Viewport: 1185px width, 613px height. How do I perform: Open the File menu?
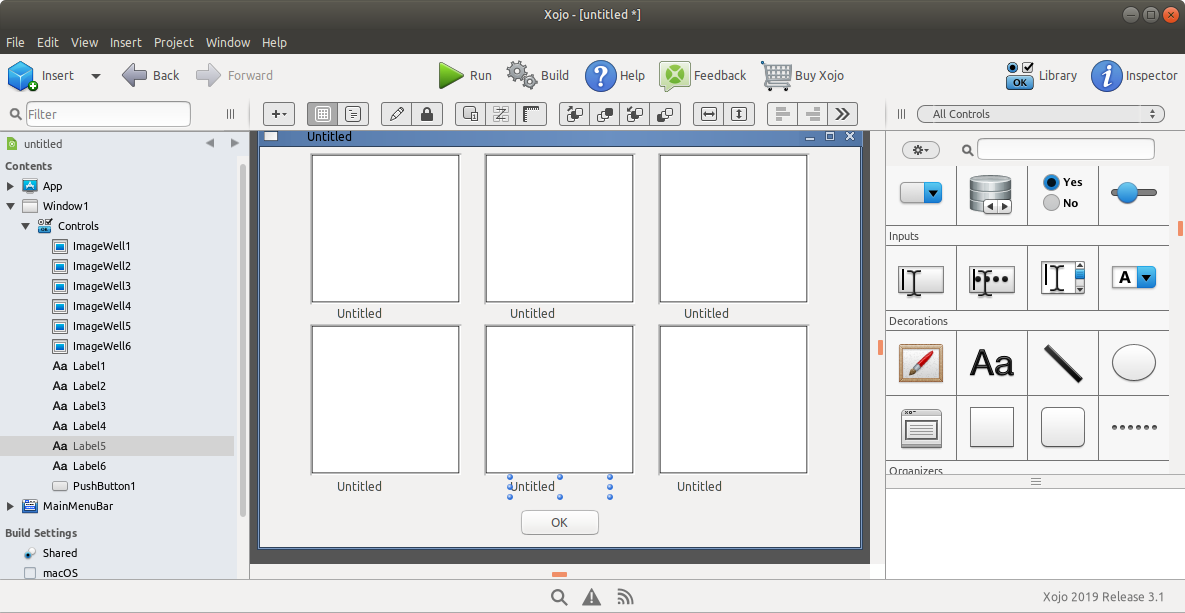[x=15, y=42]
